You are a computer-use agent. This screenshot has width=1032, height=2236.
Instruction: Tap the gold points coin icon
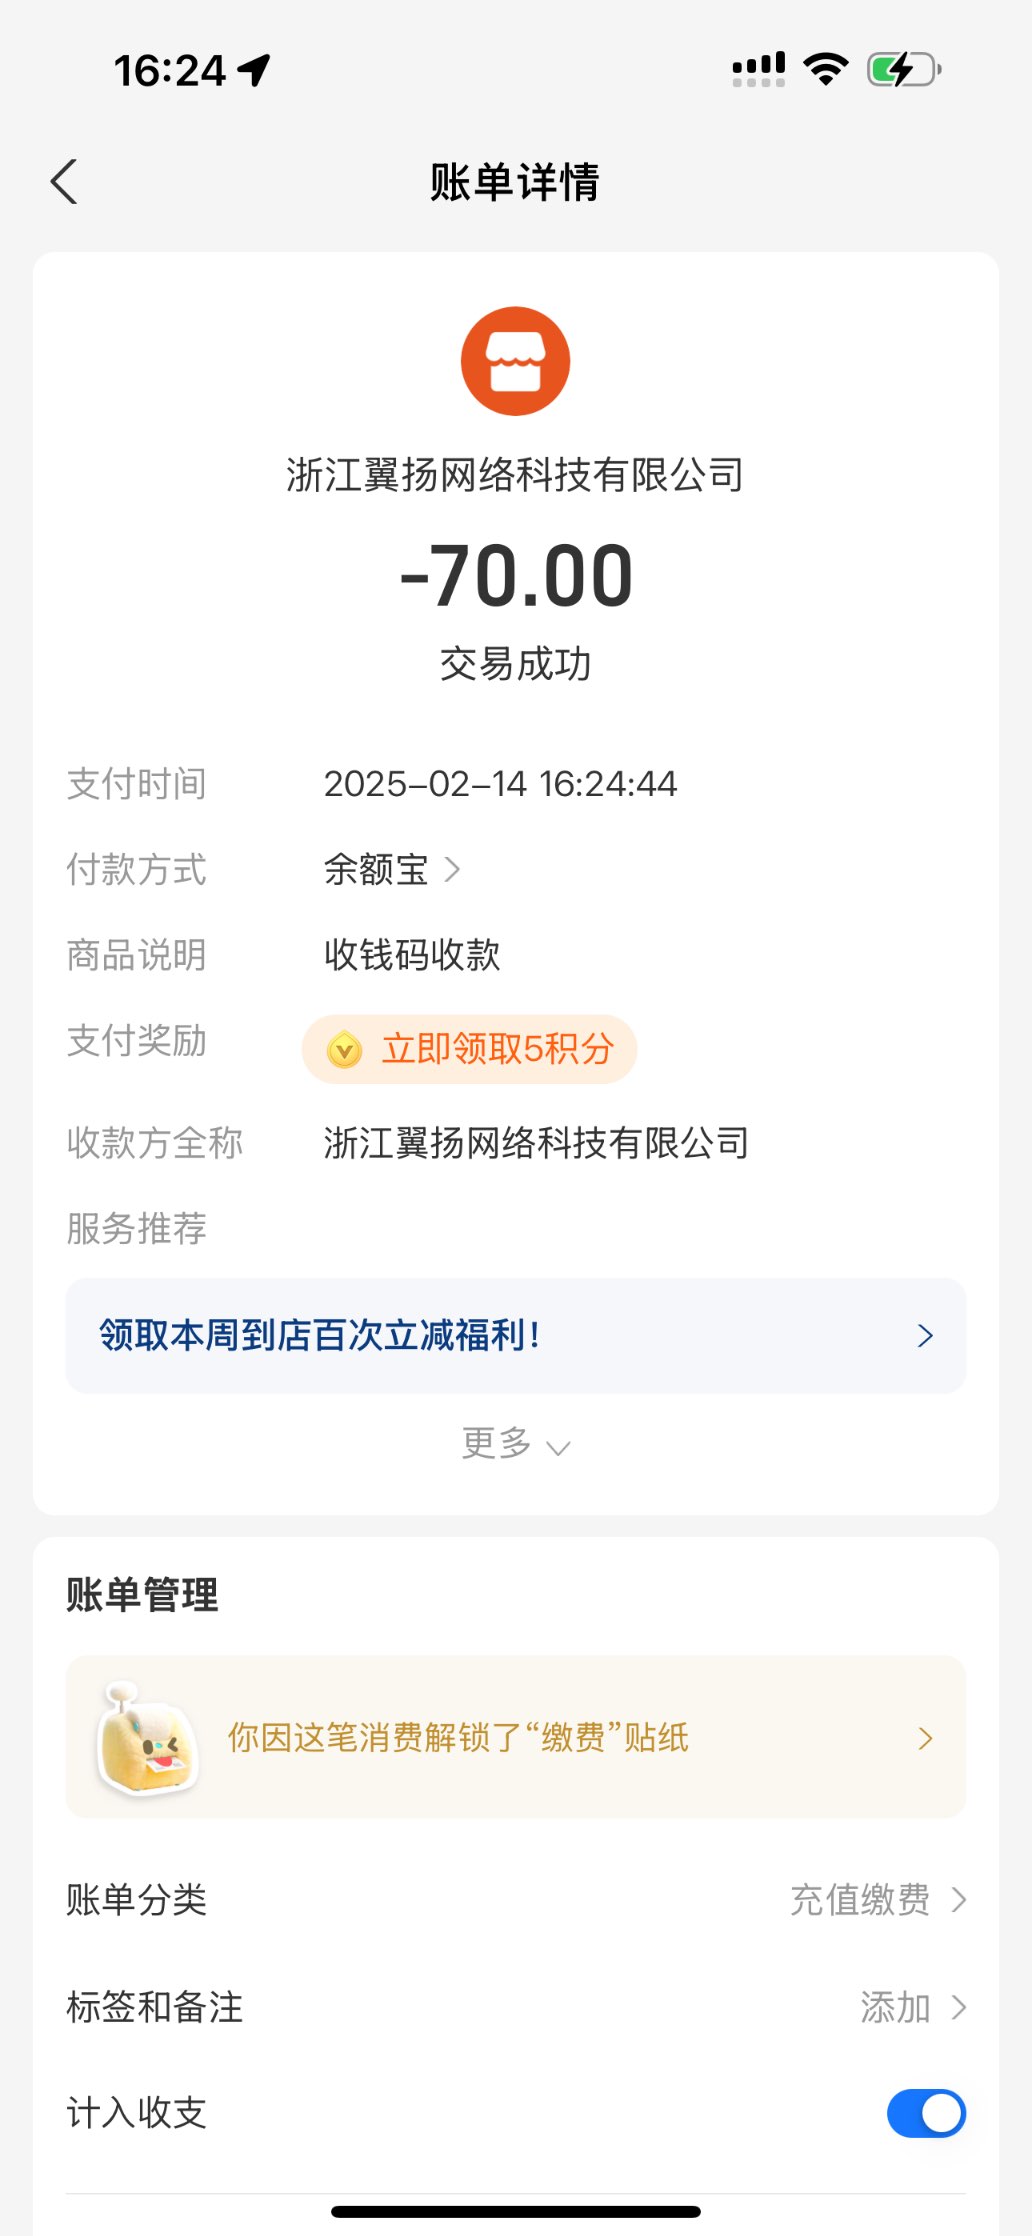[x=345, y=1049]
